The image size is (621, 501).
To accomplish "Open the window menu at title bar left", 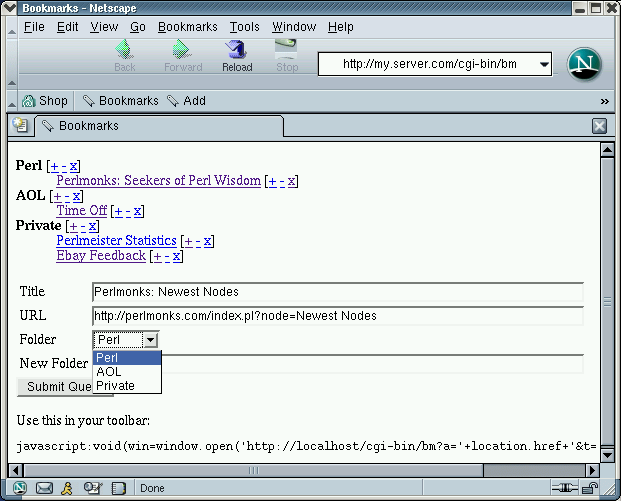I will point(10,8).
